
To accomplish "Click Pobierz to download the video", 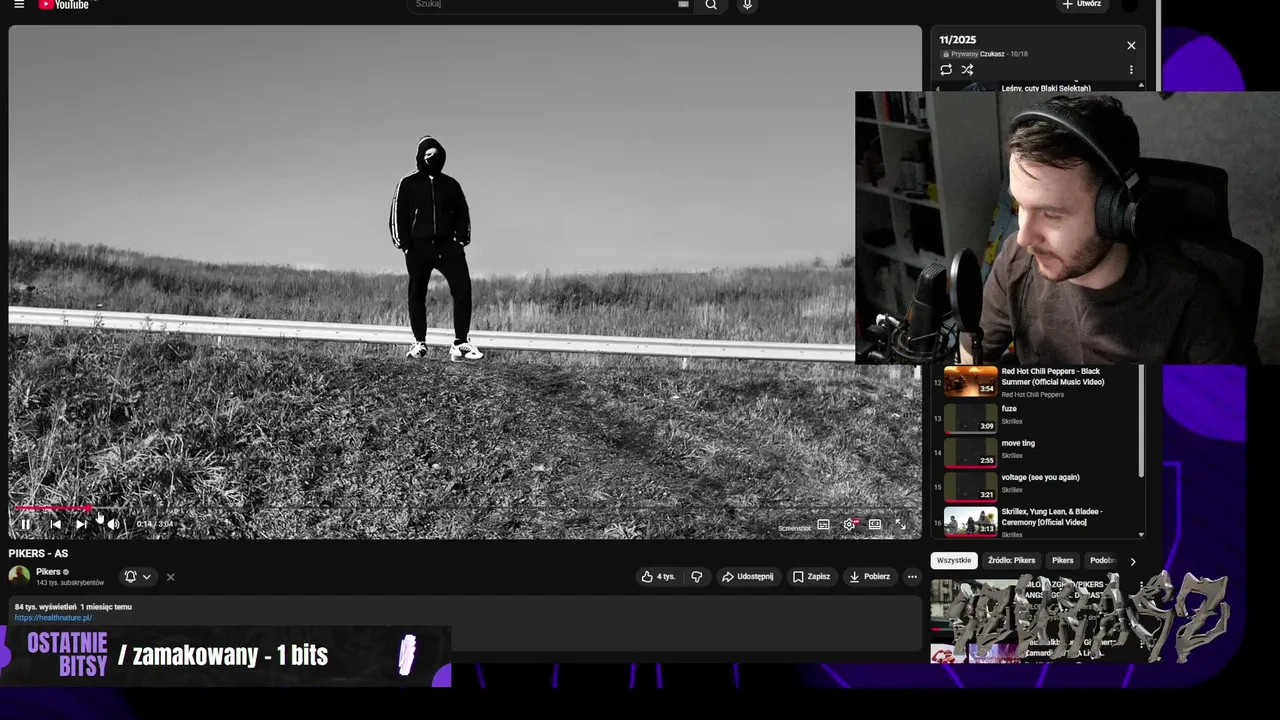I will (869, 577).
